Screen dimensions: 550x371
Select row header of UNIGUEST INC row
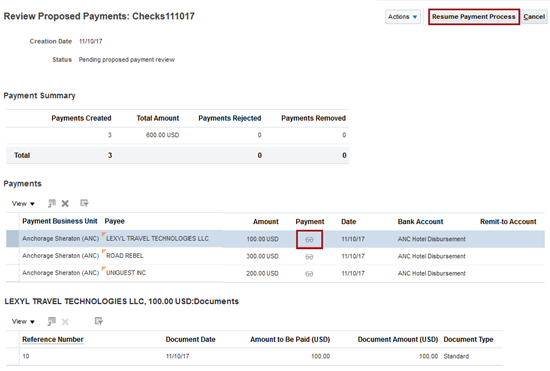point(12,273)
